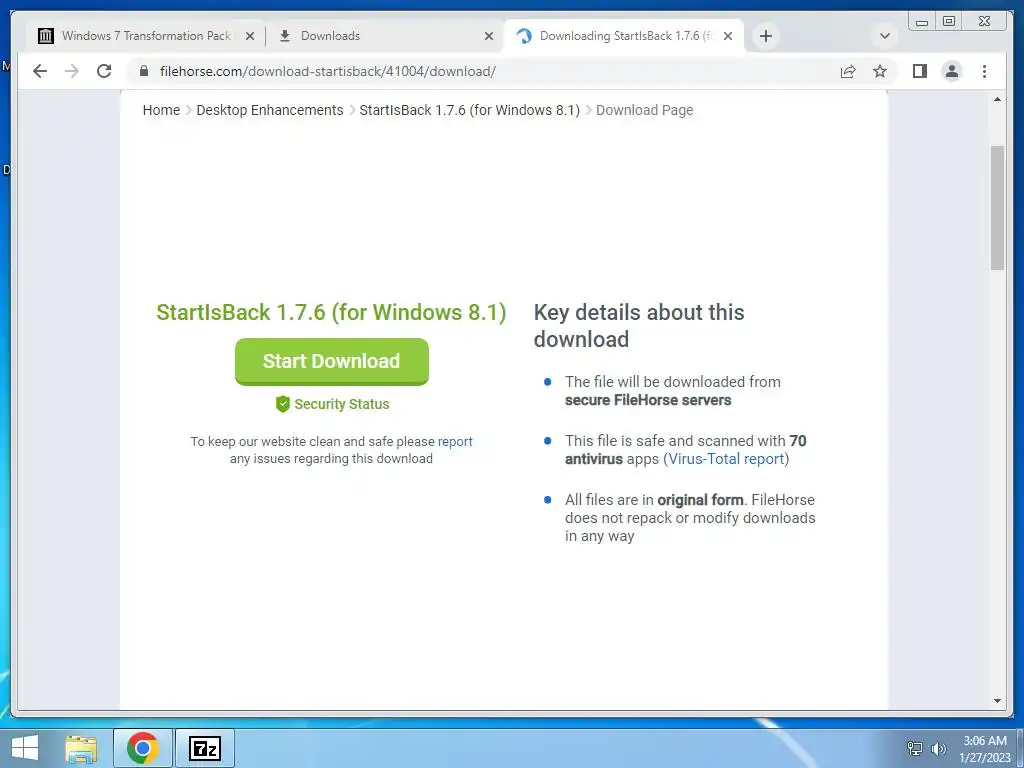The image size is (1024, 768).
Task: Close the Windows 7 Transformation Pack tab
Action: pyautogui.click(x=249, y=36)
